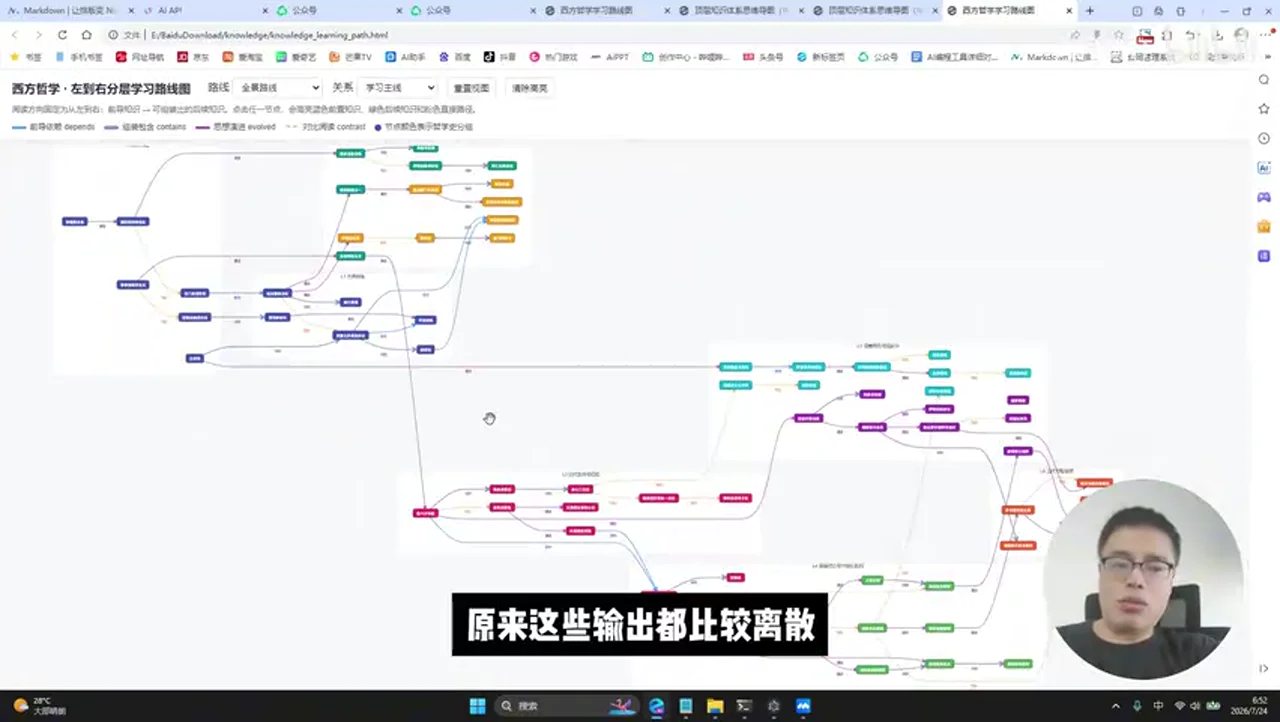1280x722 pixels.
Task: Click the 组装包含 contains legend entry
Action: 145,127
